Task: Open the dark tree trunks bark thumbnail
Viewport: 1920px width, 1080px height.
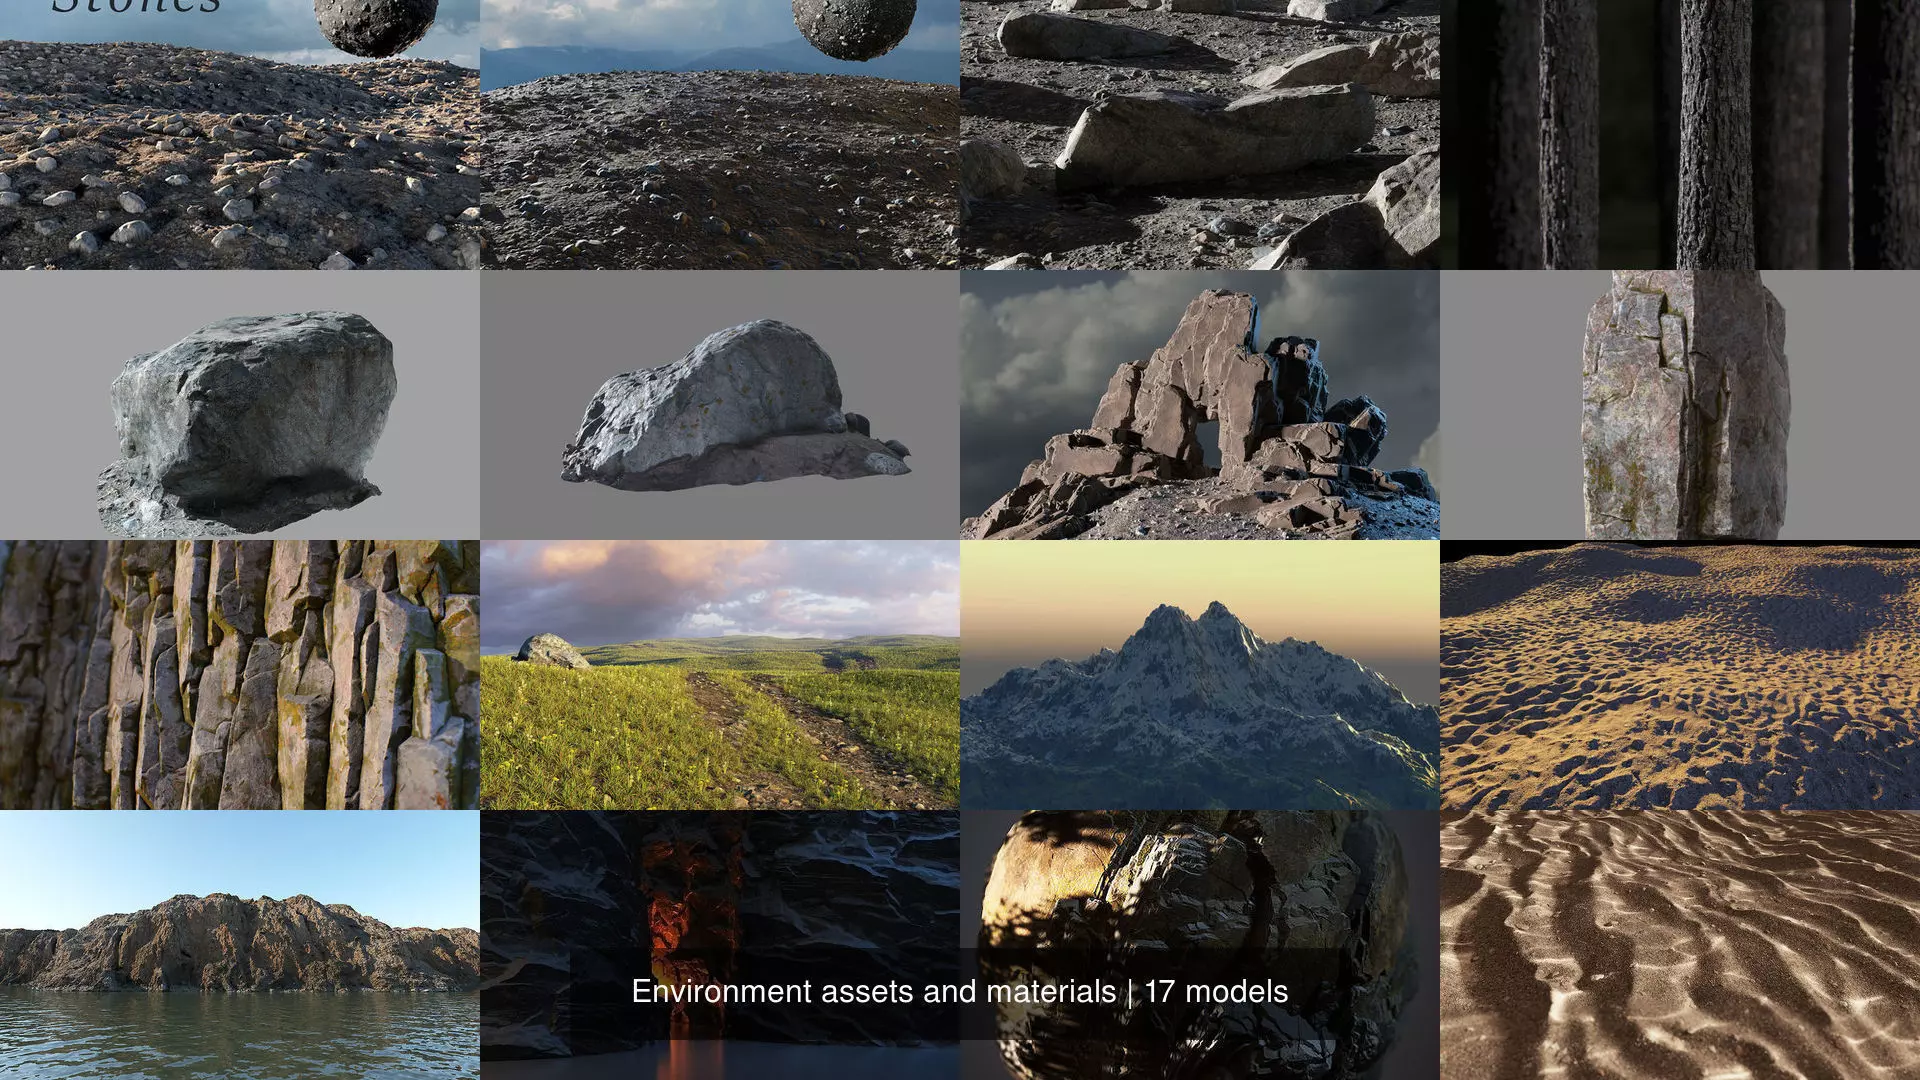Action: tap(1679, 135)
